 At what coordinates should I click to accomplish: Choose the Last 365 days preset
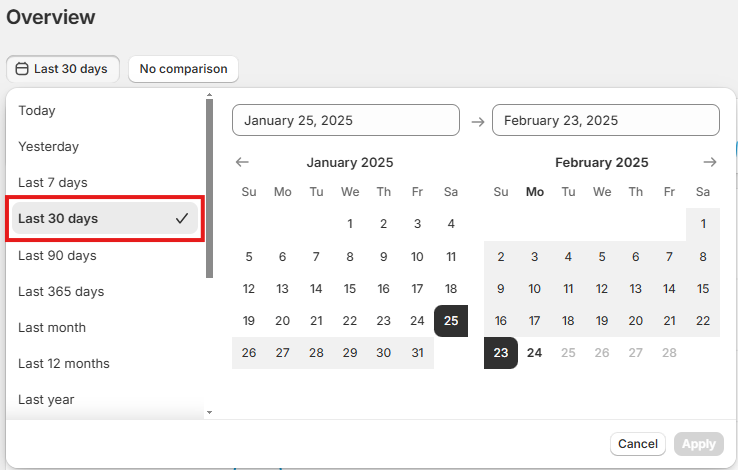pos(61,292)
